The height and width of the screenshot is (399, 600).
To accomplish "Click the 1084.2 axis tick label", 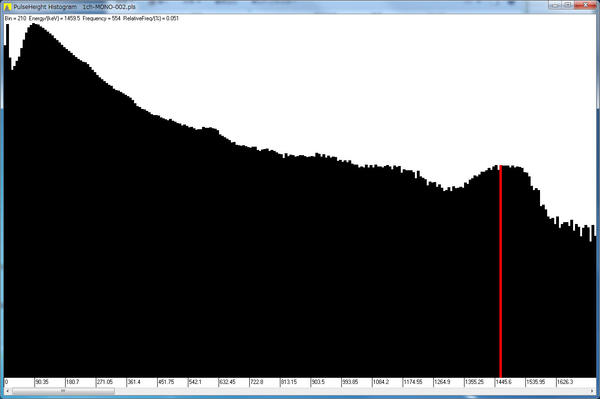I will [x=381, y=382].
